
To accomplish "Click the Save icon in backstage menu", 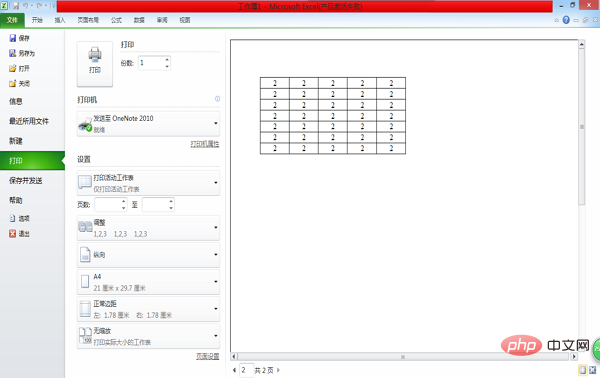I will click(x=13, y=38).
